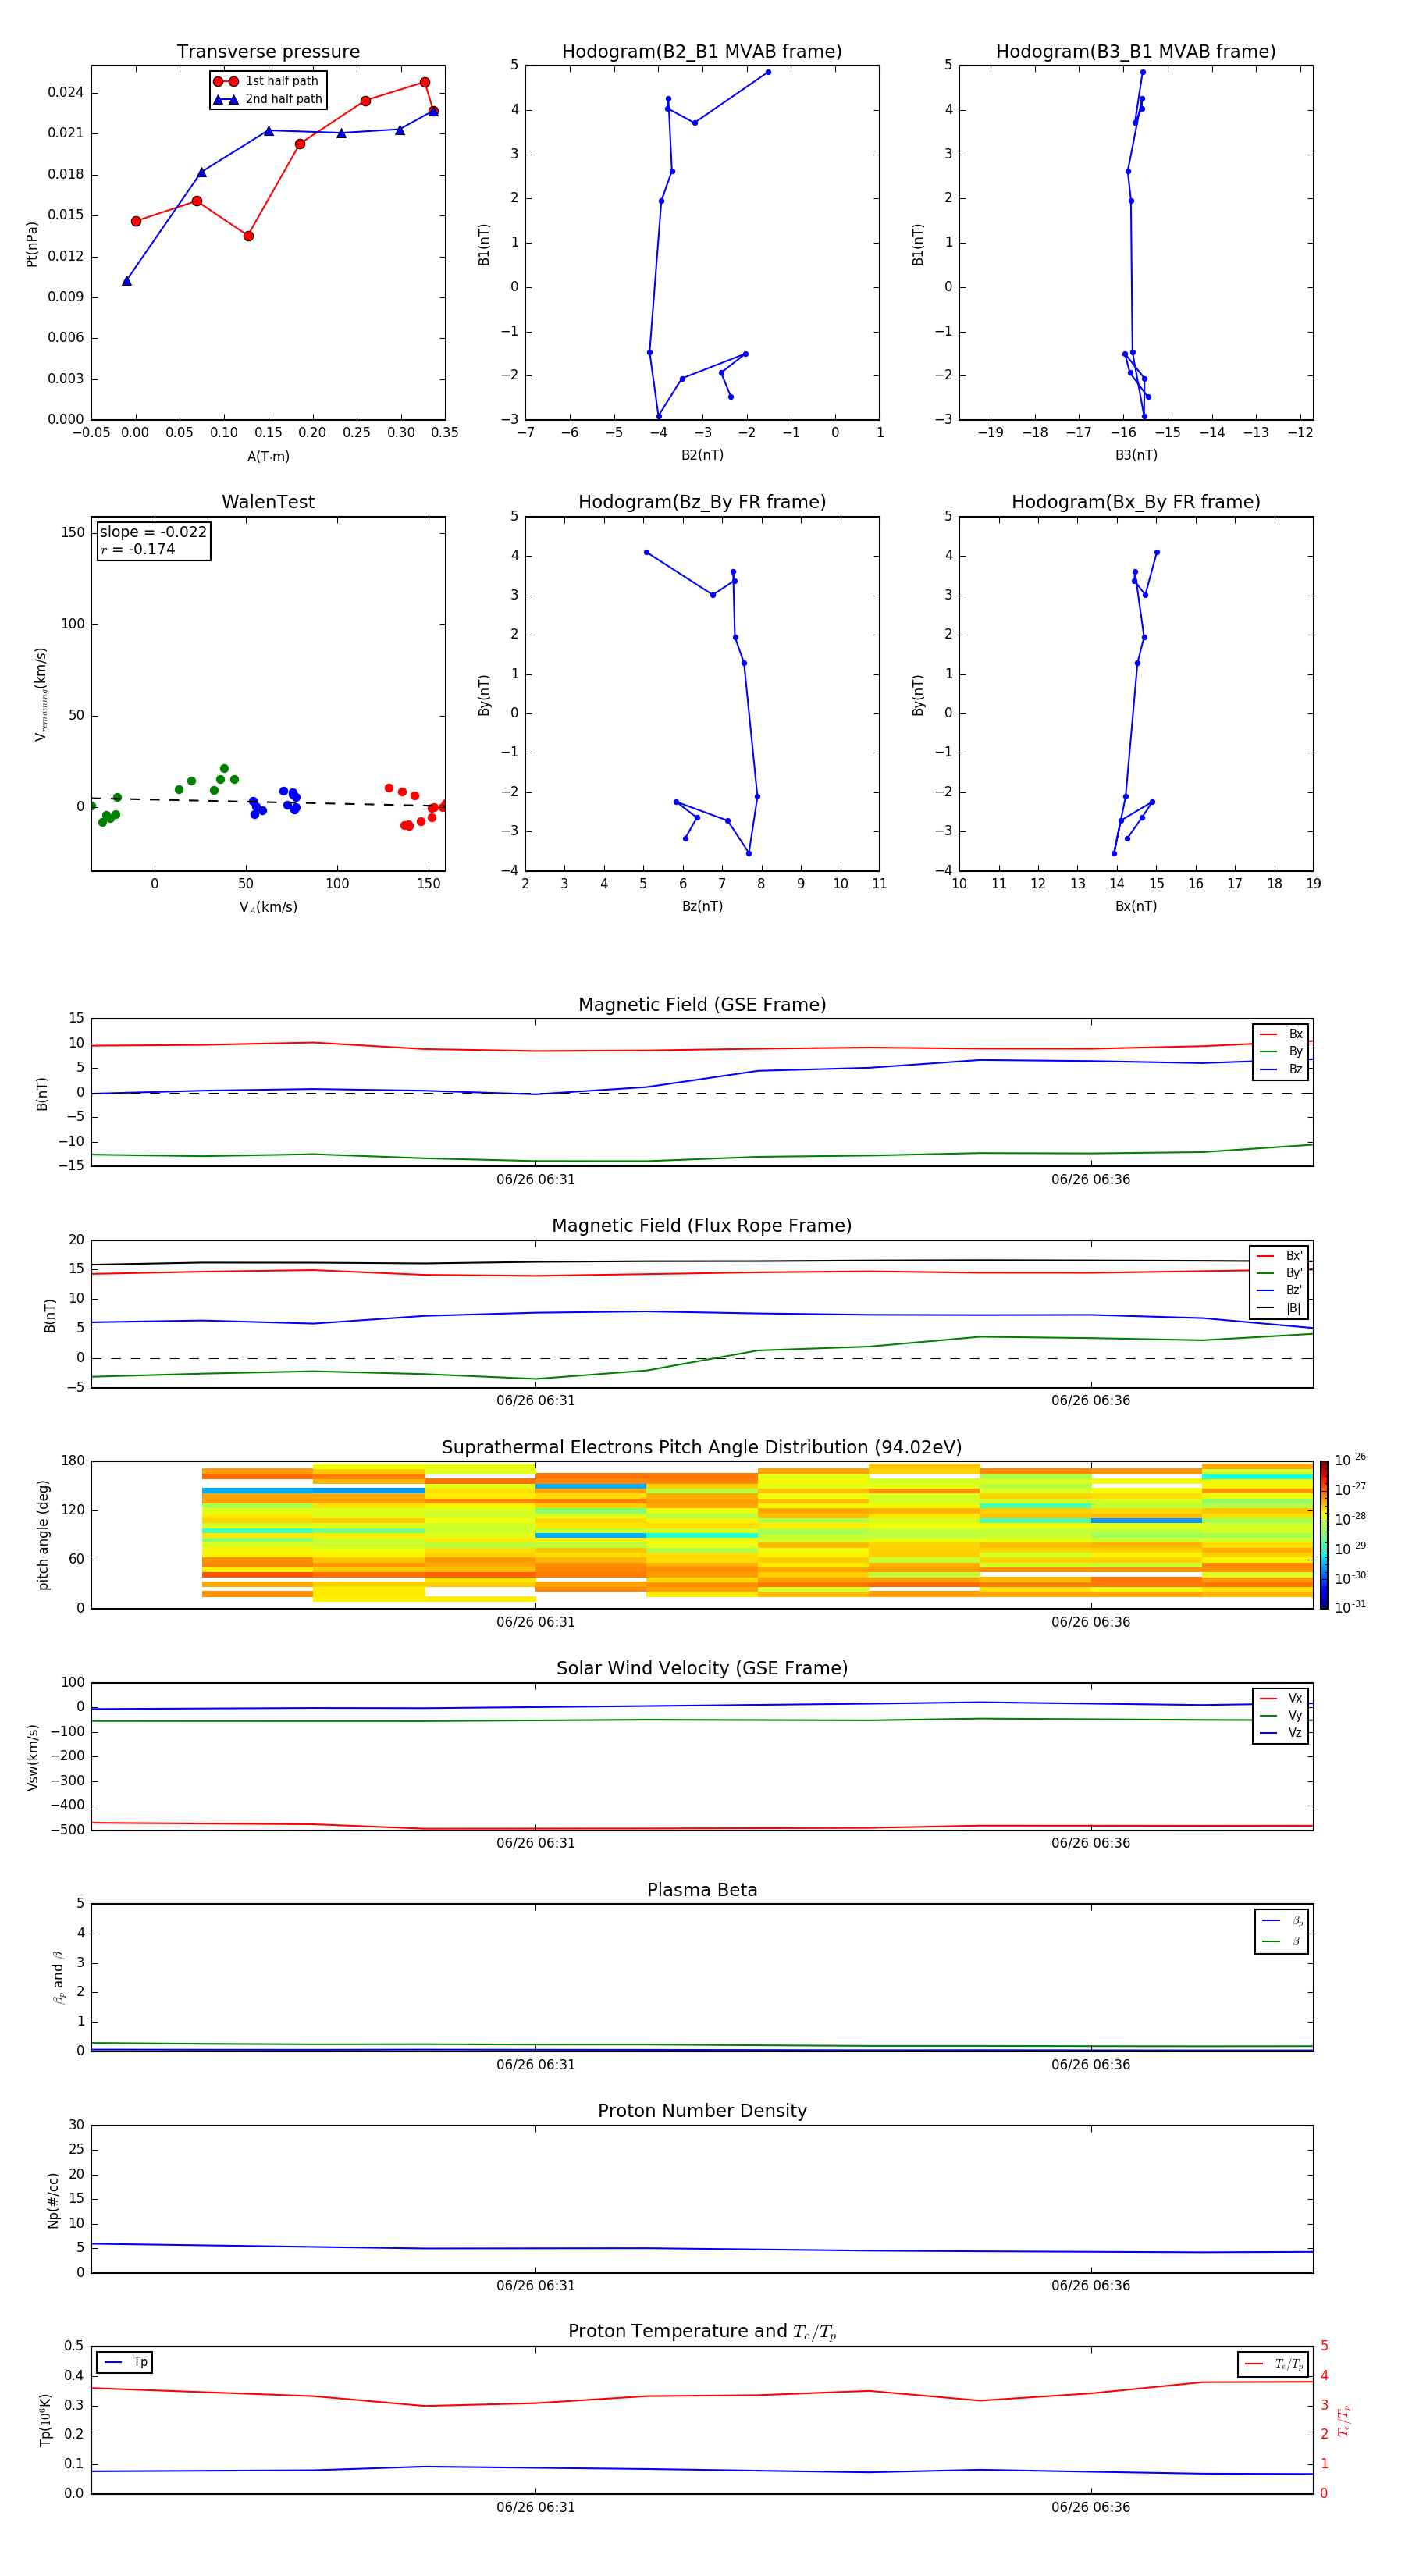Click the 'Solar Wind Velocity (GSE Frame)' title

tap(702, 1669)
